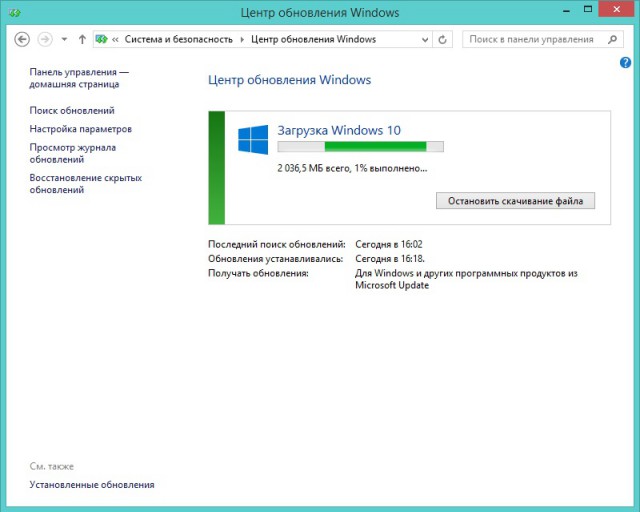Open the recent locations dropdown arrow
Viewport: 640px width, 512px height.
[x=64, y=40]
